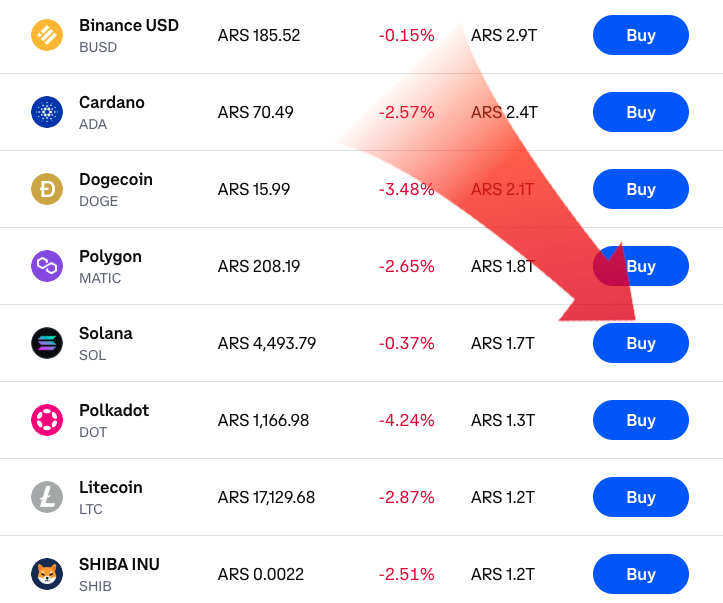Buy Dogecoin using its Buy button
The image size is (723, 603).
(640, 189)
